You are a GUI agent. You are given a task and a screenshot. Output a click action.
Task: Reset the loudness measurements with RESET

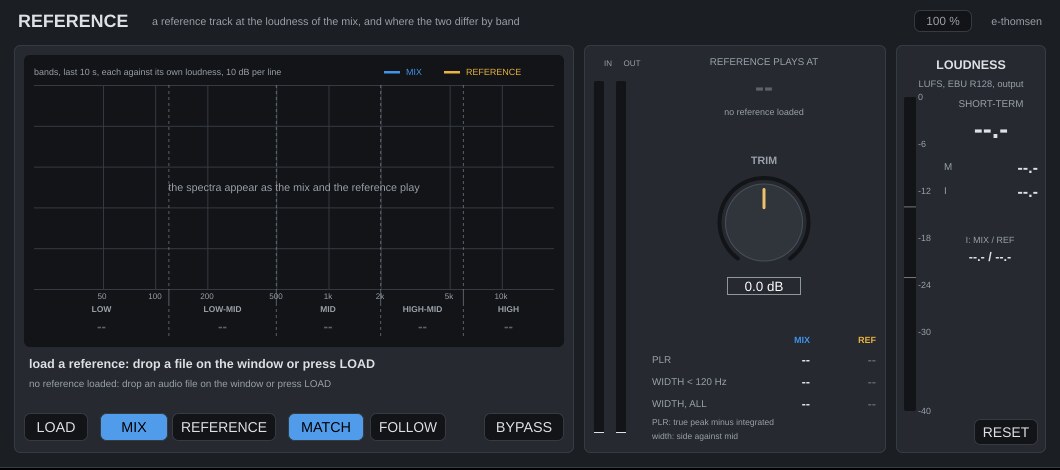1005,432
